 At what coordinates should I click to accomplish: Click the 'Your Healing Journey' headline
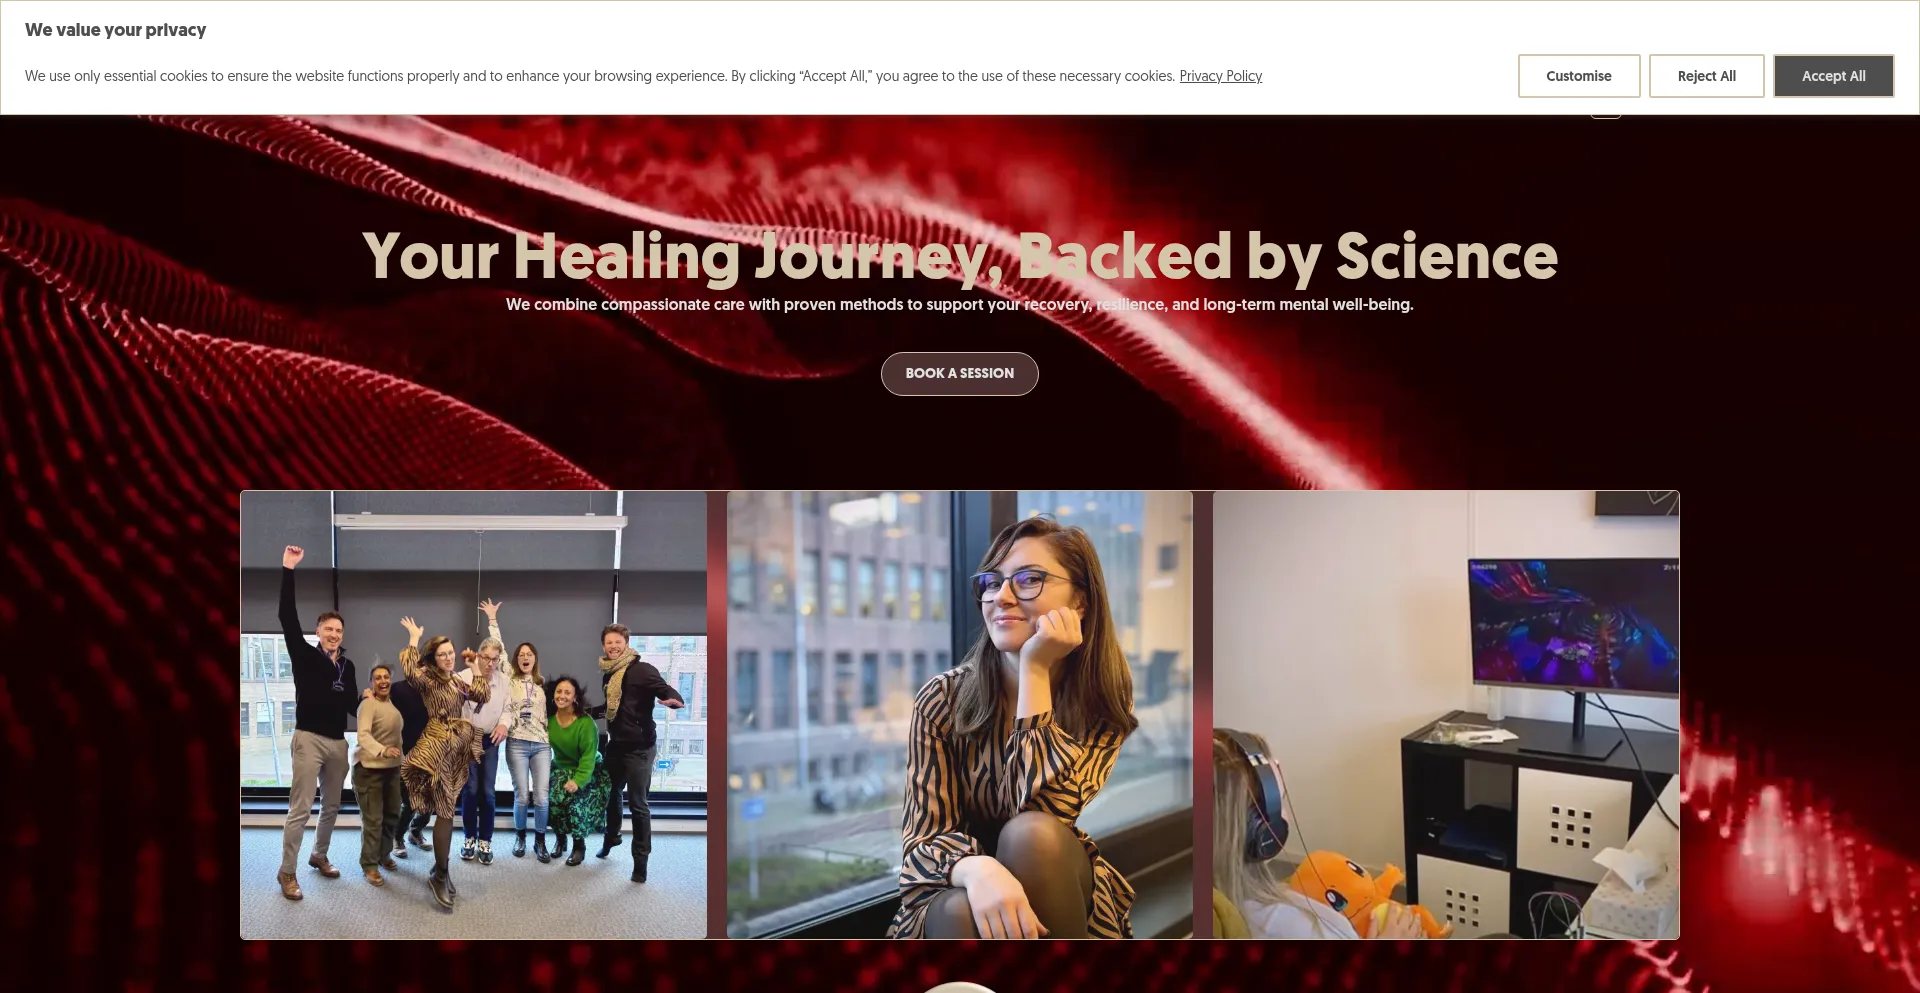[959, 256]
